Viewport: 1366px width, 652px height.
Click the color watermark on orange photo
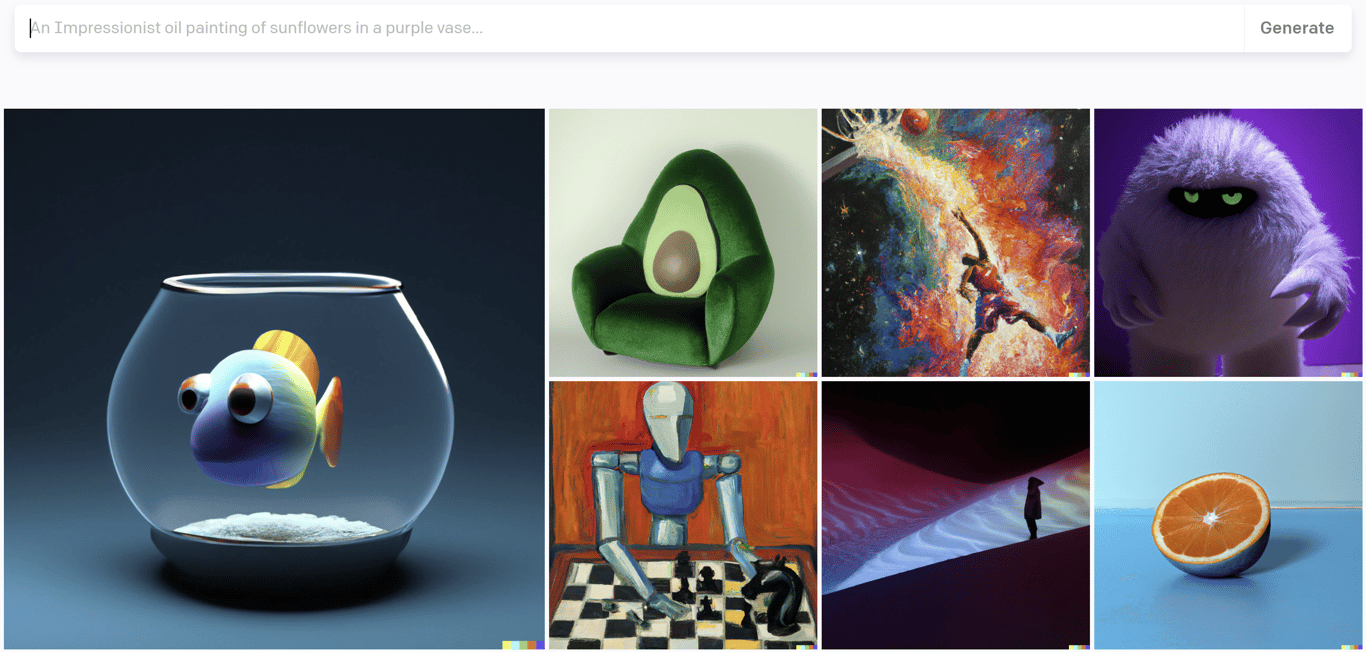tap(1352, 647)
